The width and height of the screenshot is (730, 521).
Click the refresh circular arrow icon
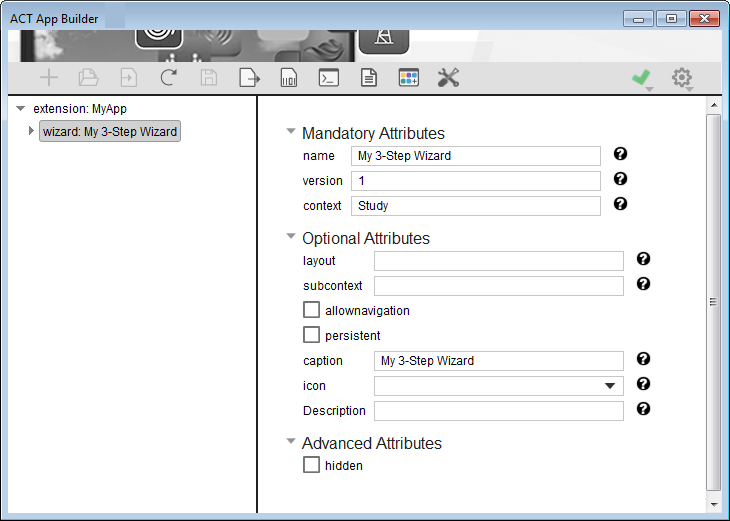point(169,78)
